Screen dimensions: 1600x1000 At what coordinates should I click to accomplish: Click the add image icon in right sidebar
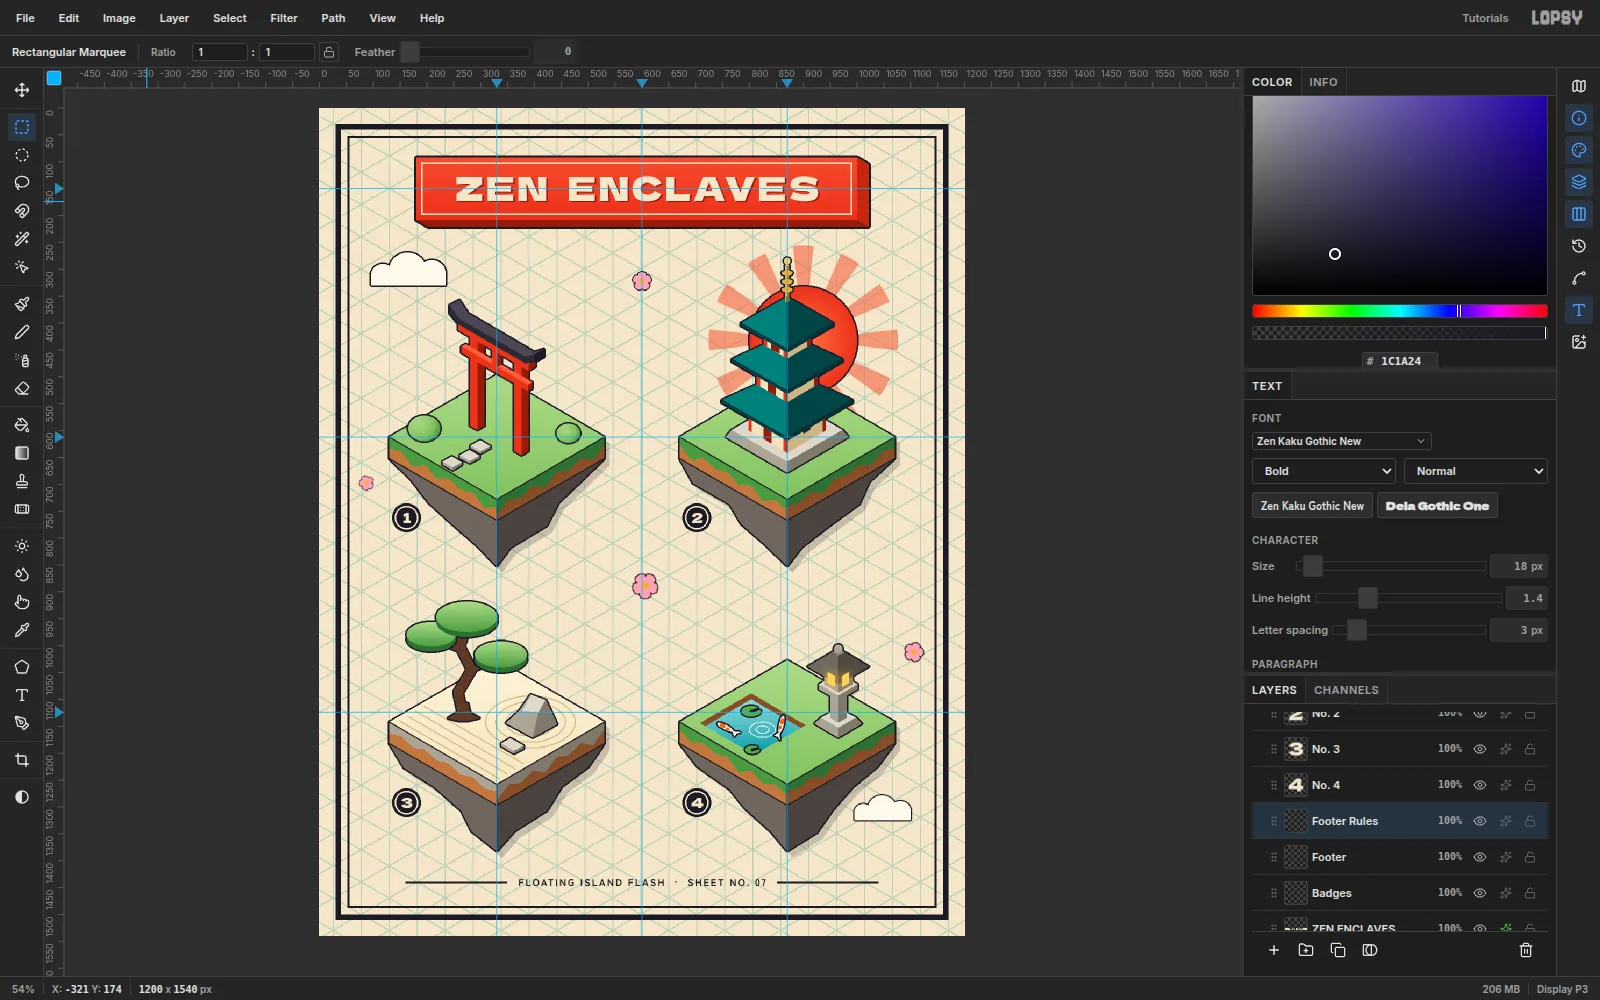tap(1579, 342)
